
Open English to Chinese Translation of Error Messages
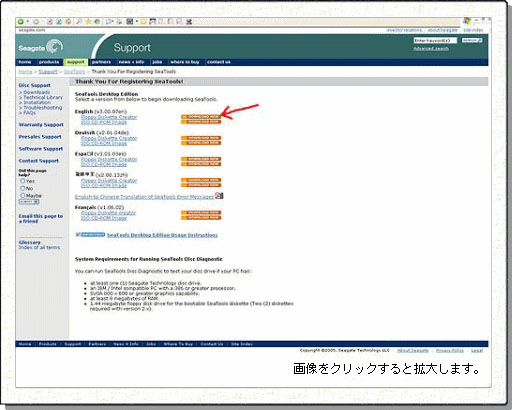pos(144,197)
